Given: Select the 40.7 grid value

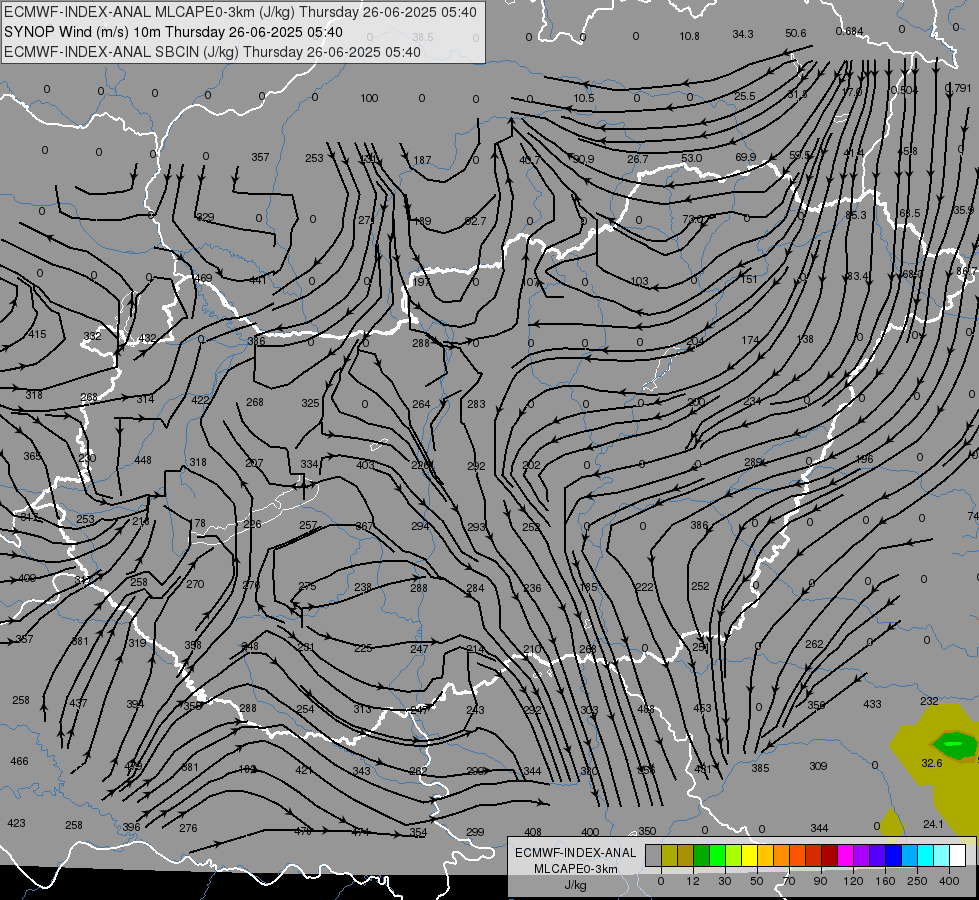Looking at the screenshot, I should coord(529,160).
